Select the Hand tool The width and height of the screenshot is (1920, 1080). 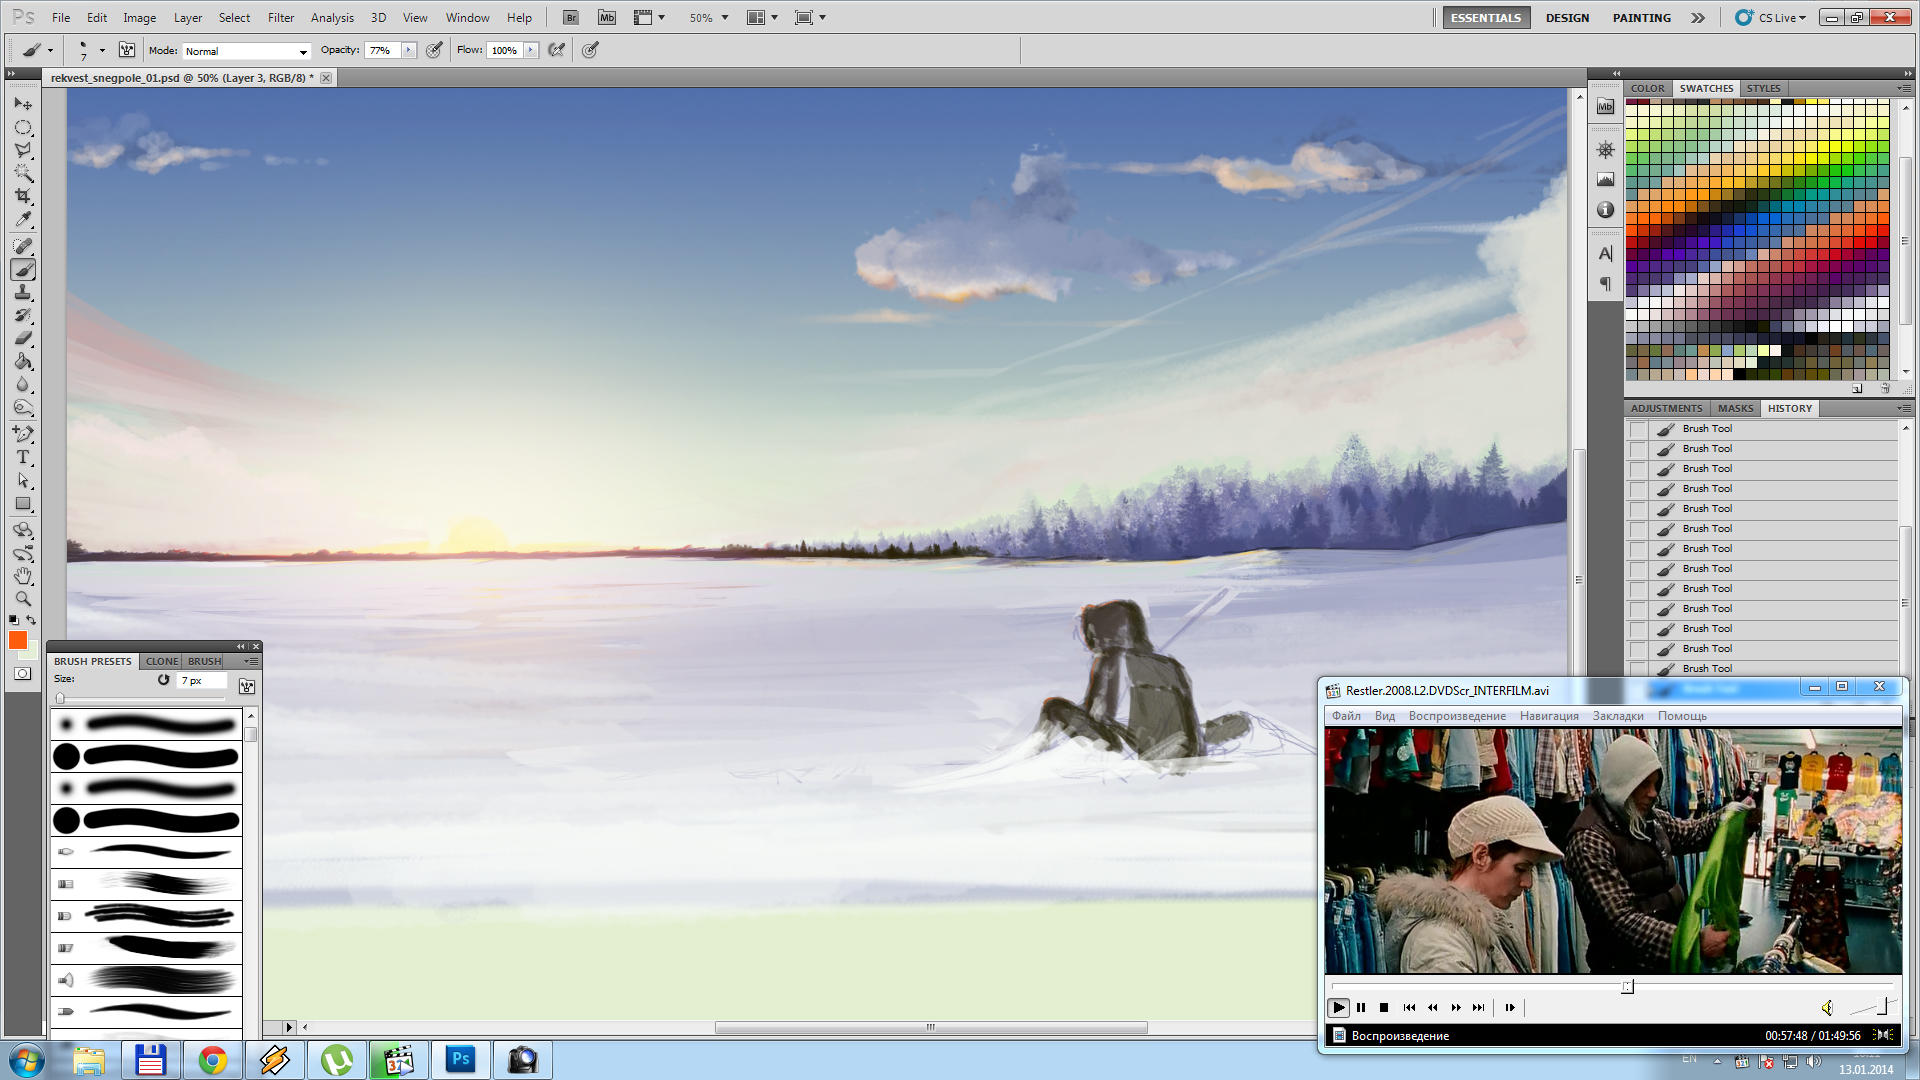click(x=23, y=576)
